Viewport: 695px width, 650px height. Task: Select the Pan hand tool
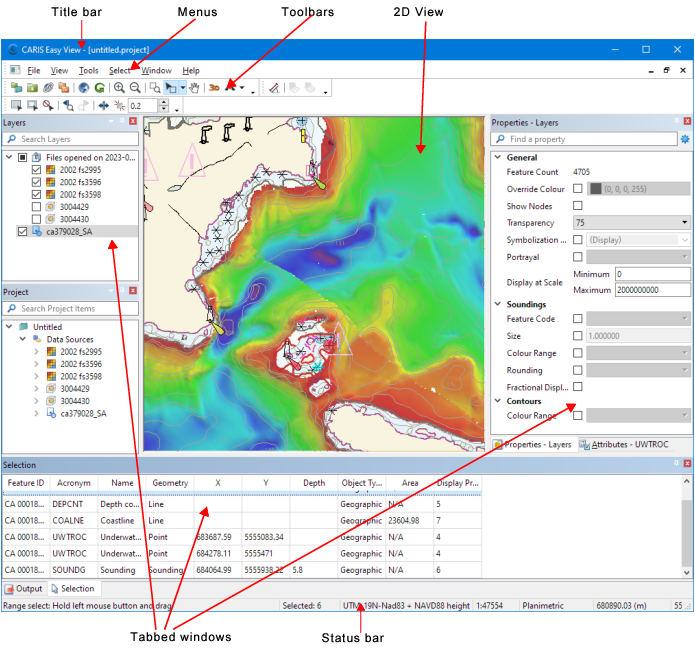click(194, 88)
